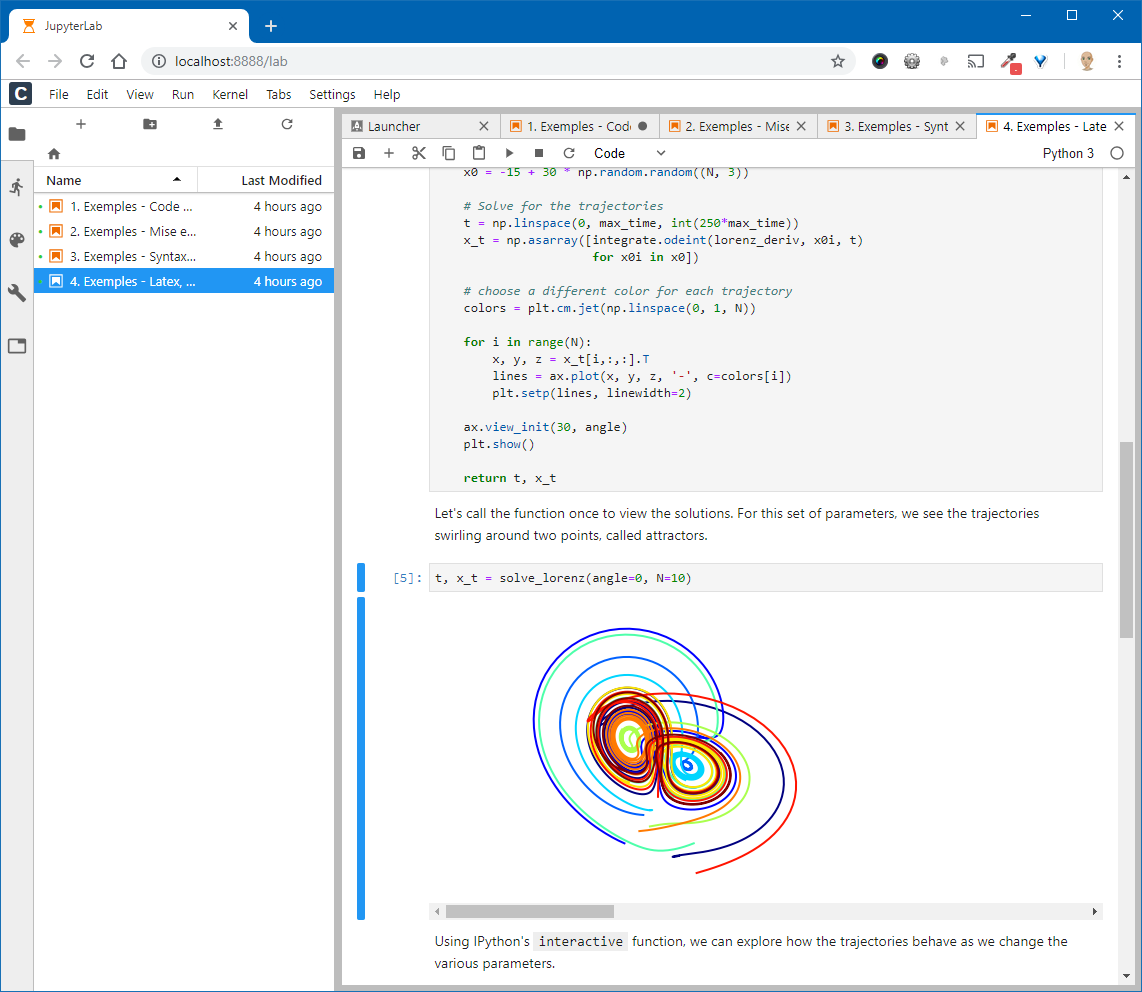Click the output horizontal scrollbar thumb
The image size is (1142, 992).
529,911
